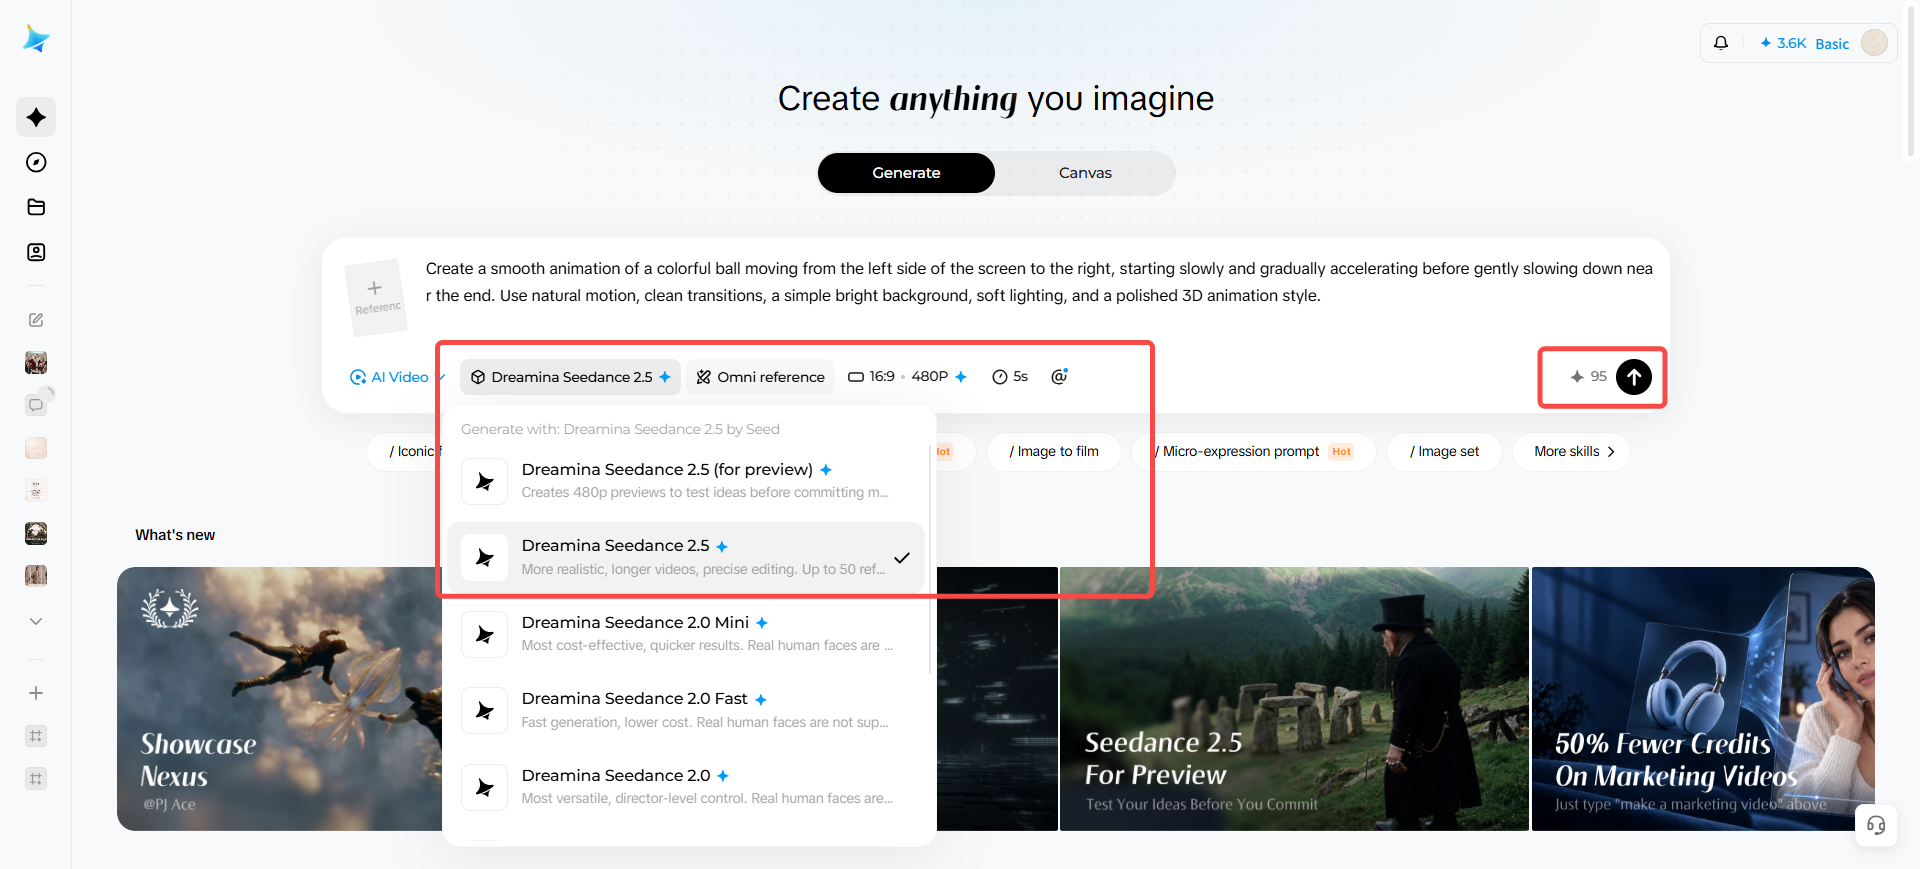Click the Dreamina logo in the sidebar
Viewport: 1920px width, 869px height.
(x=36, y=39)
